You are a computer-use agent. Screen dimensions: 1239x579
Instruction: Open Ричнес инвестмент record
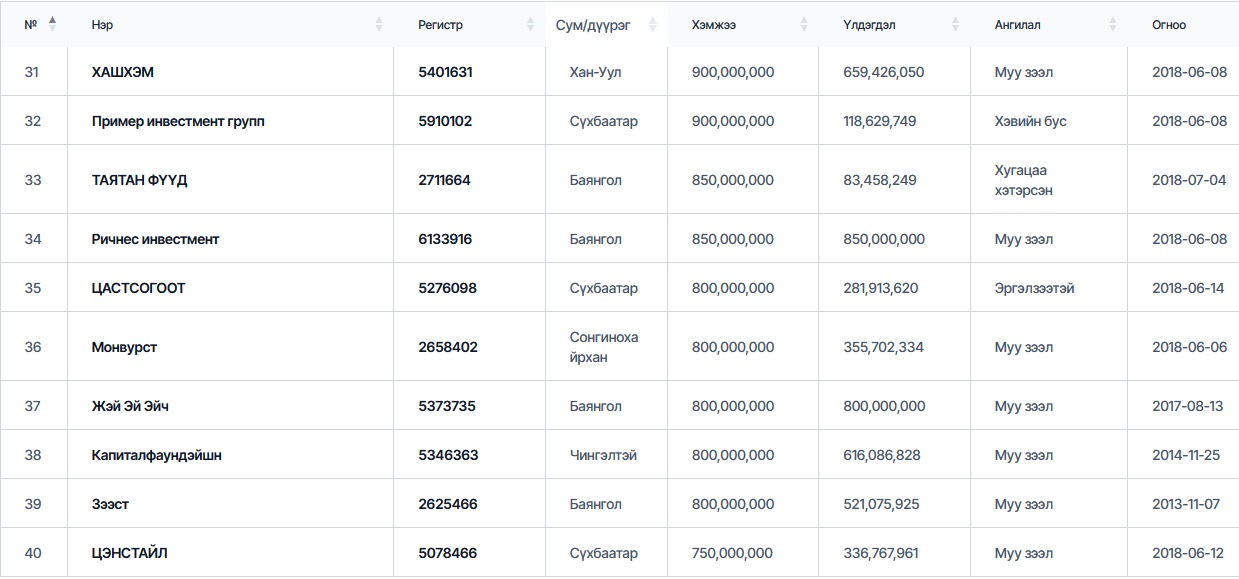pos(155,239)
